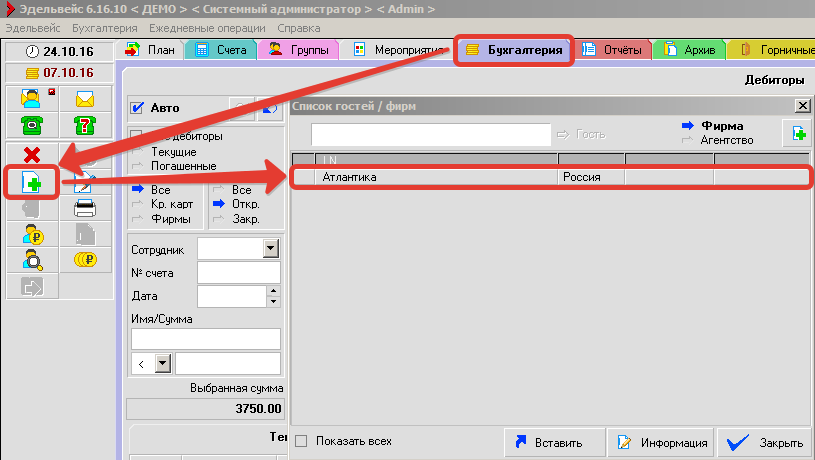Click the red X delete icon

31,155
